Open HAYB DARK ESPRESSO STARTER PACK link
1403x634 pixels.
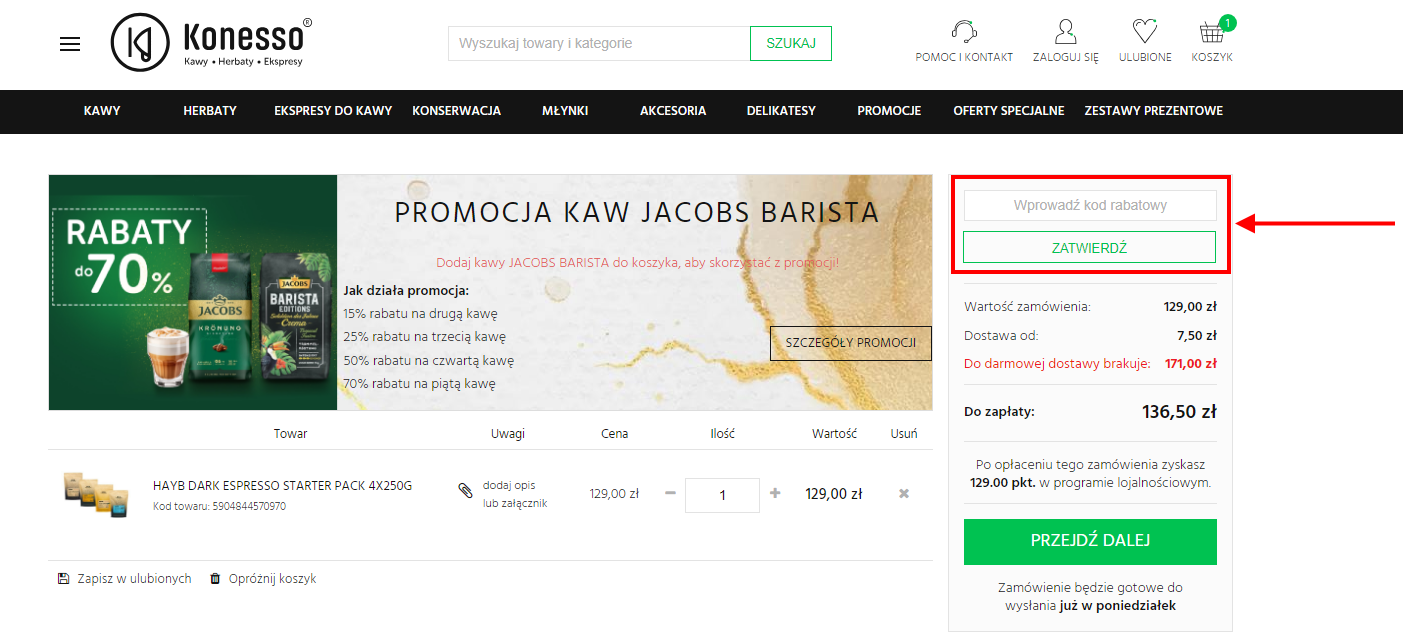click(x=282, y=486)
